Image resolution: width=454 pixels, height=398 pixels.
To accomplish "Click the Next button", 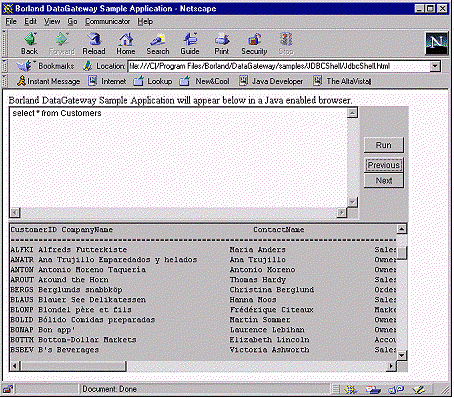I will point(384,181).
